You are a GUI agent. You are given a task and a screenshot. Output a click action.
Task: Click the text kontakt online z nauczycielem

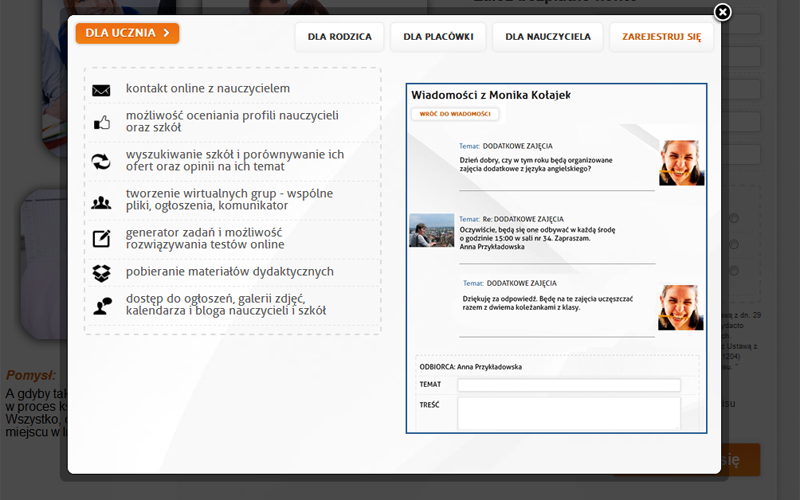(208, 88)
